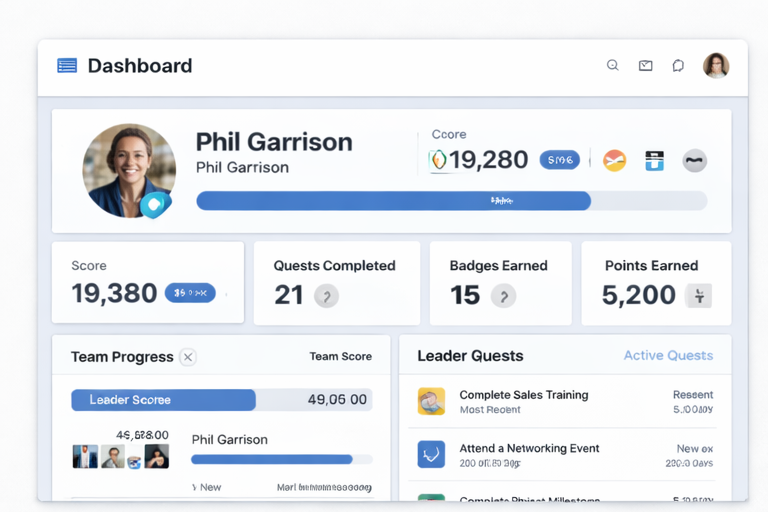The width and height of the screenshot is (768, 512).
Task: Click the Team Score label
Action: 340,356
